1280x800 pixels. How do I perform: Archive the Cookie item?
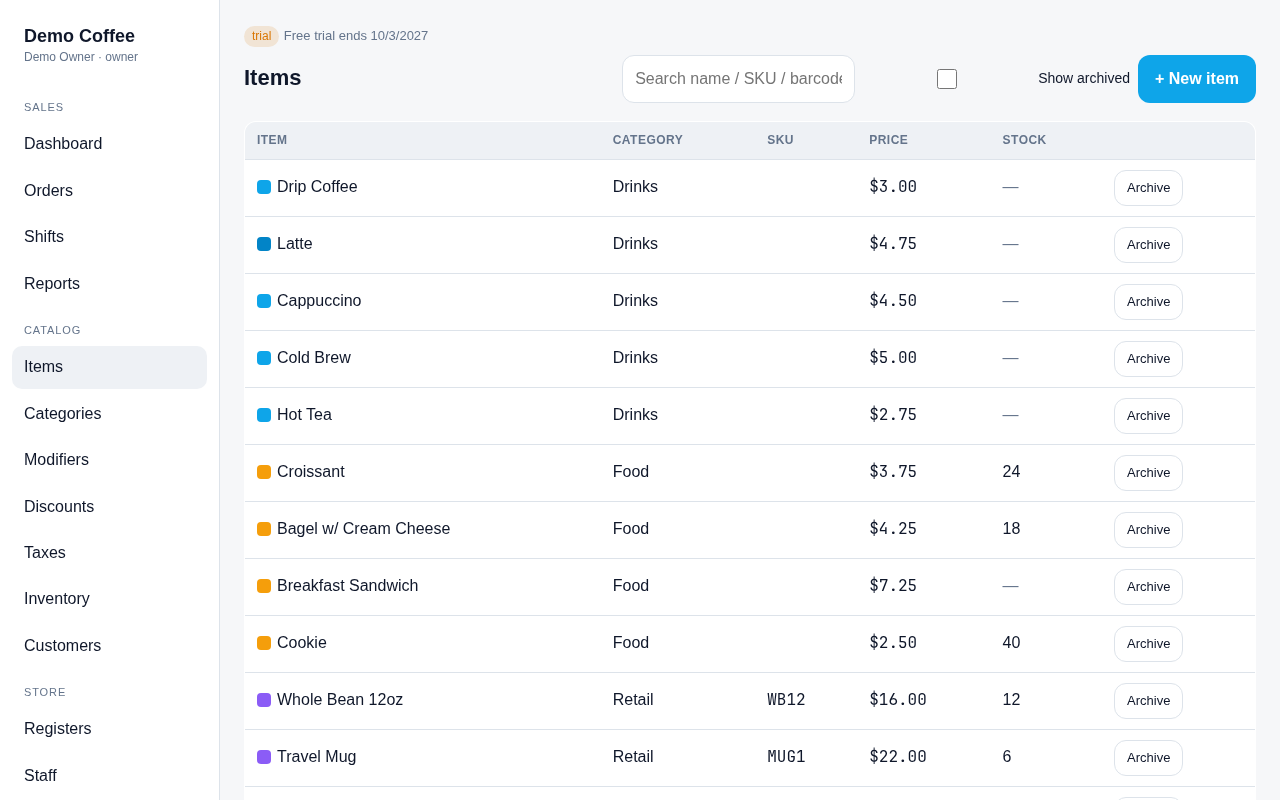[1148, 644]
